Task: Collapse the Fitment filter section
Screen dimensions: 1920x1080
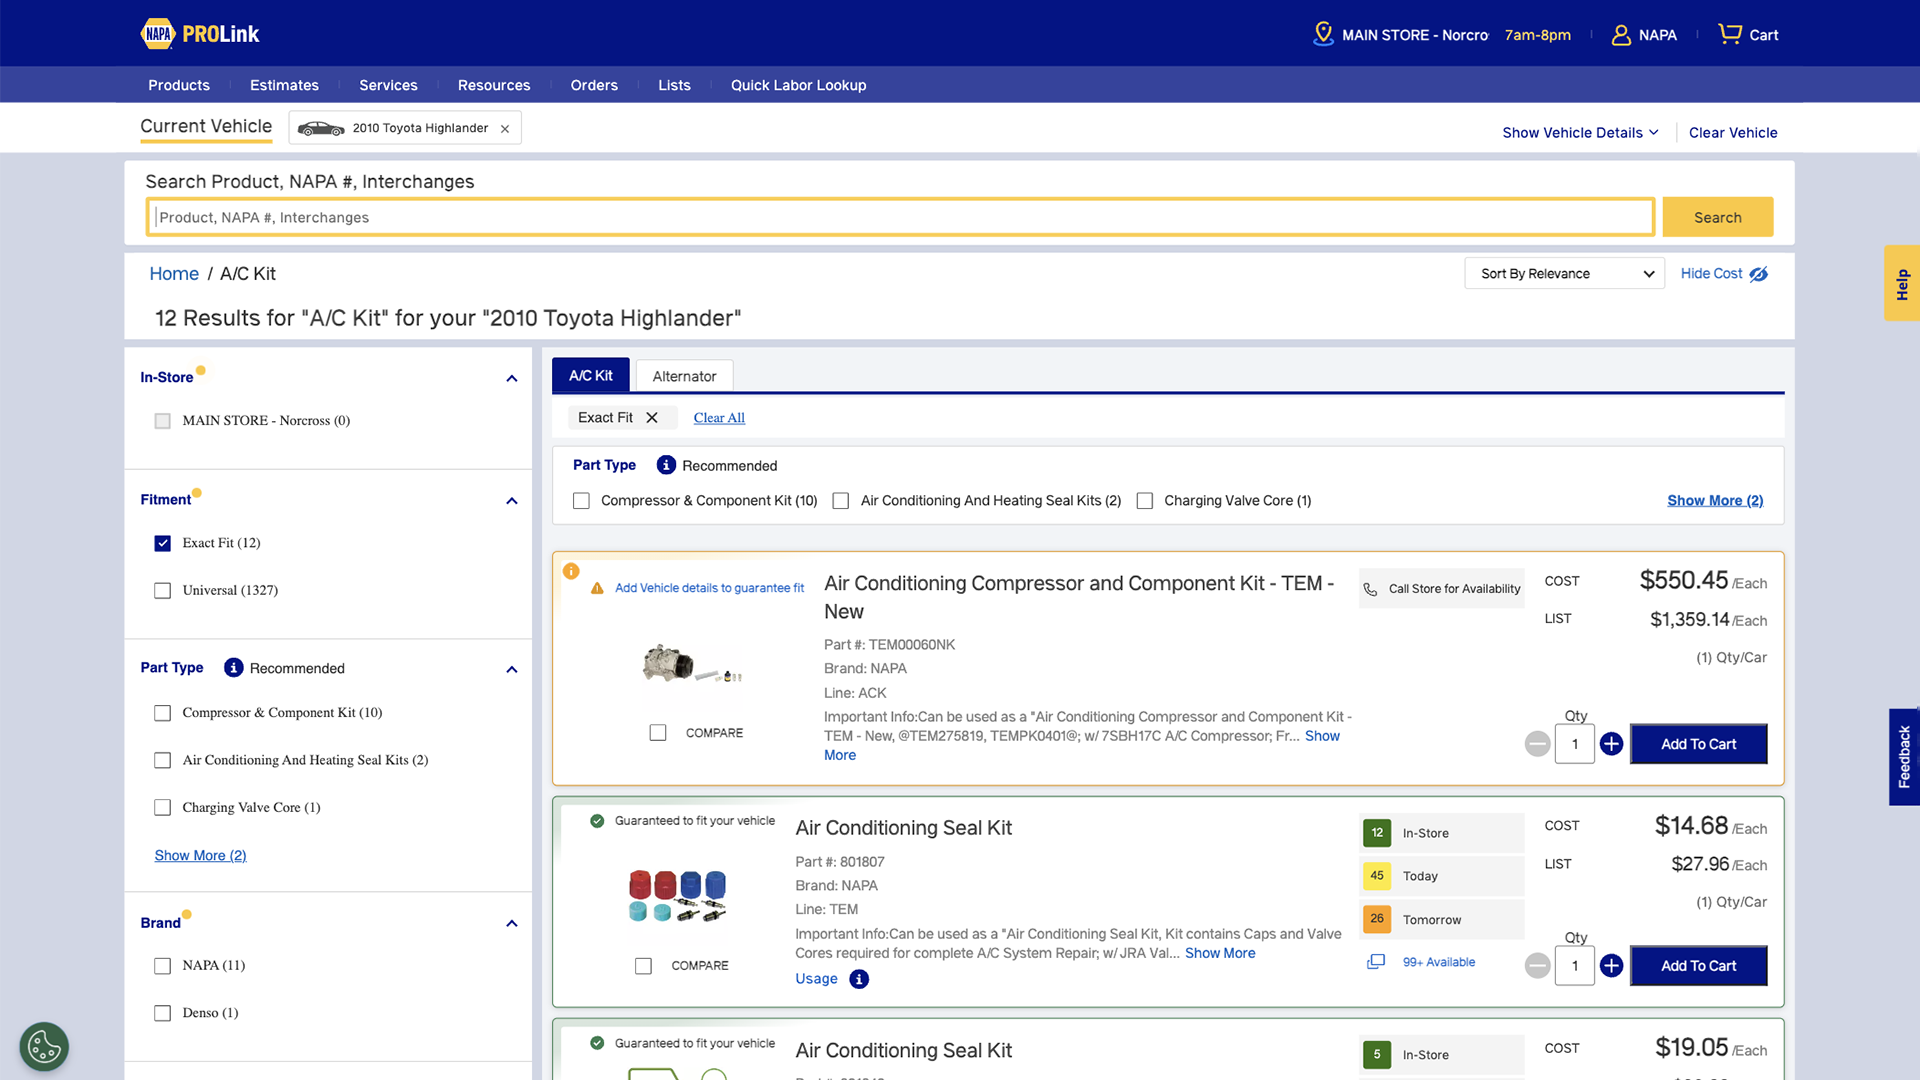Action: 512,501
